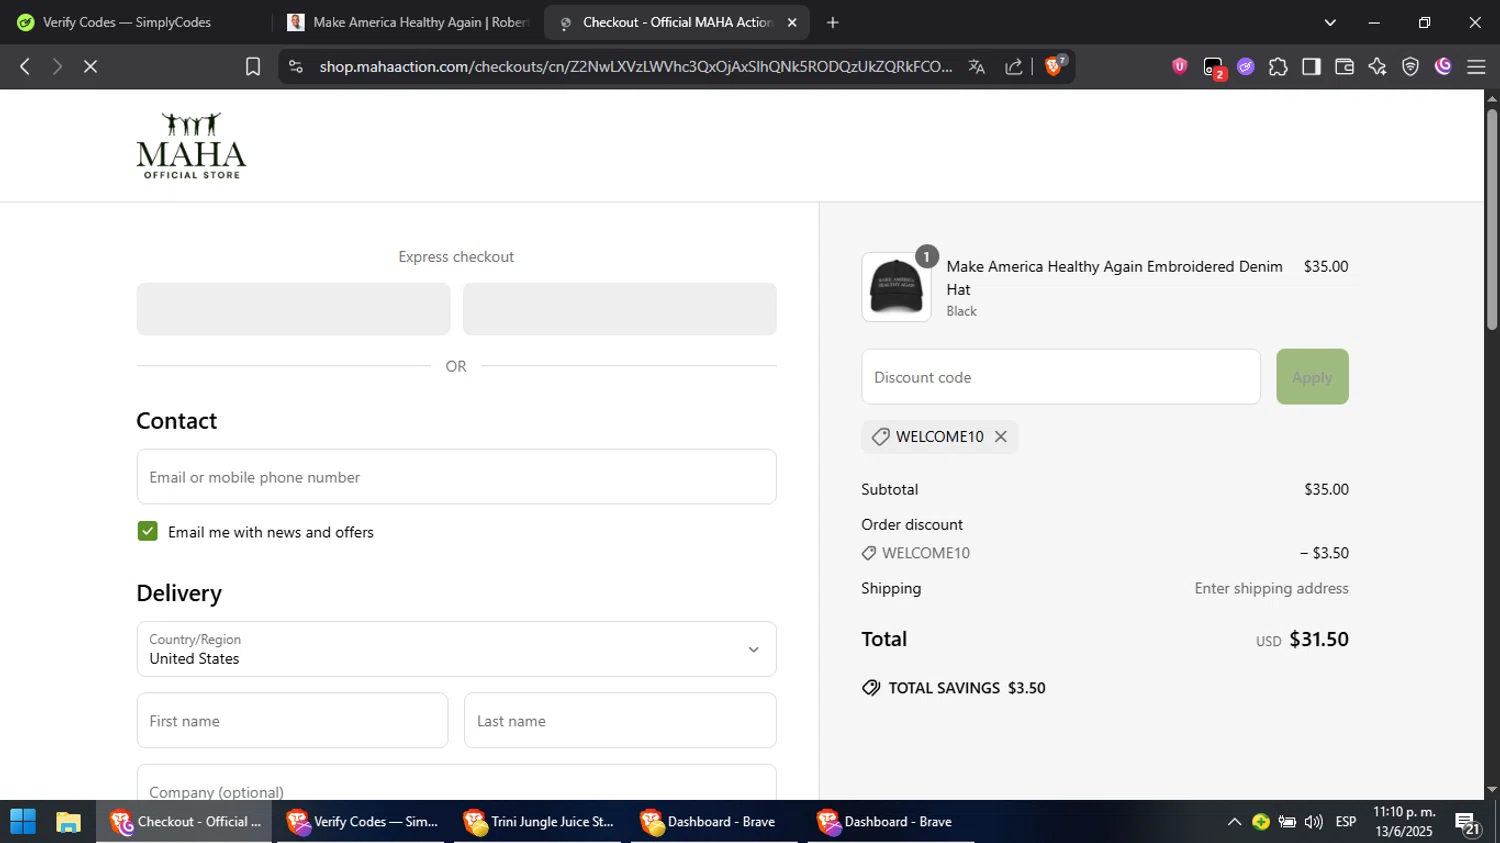Screen dimensions: 1500x843
Task: Open the volume speaker icon
Action: (x=1313, y=822)
